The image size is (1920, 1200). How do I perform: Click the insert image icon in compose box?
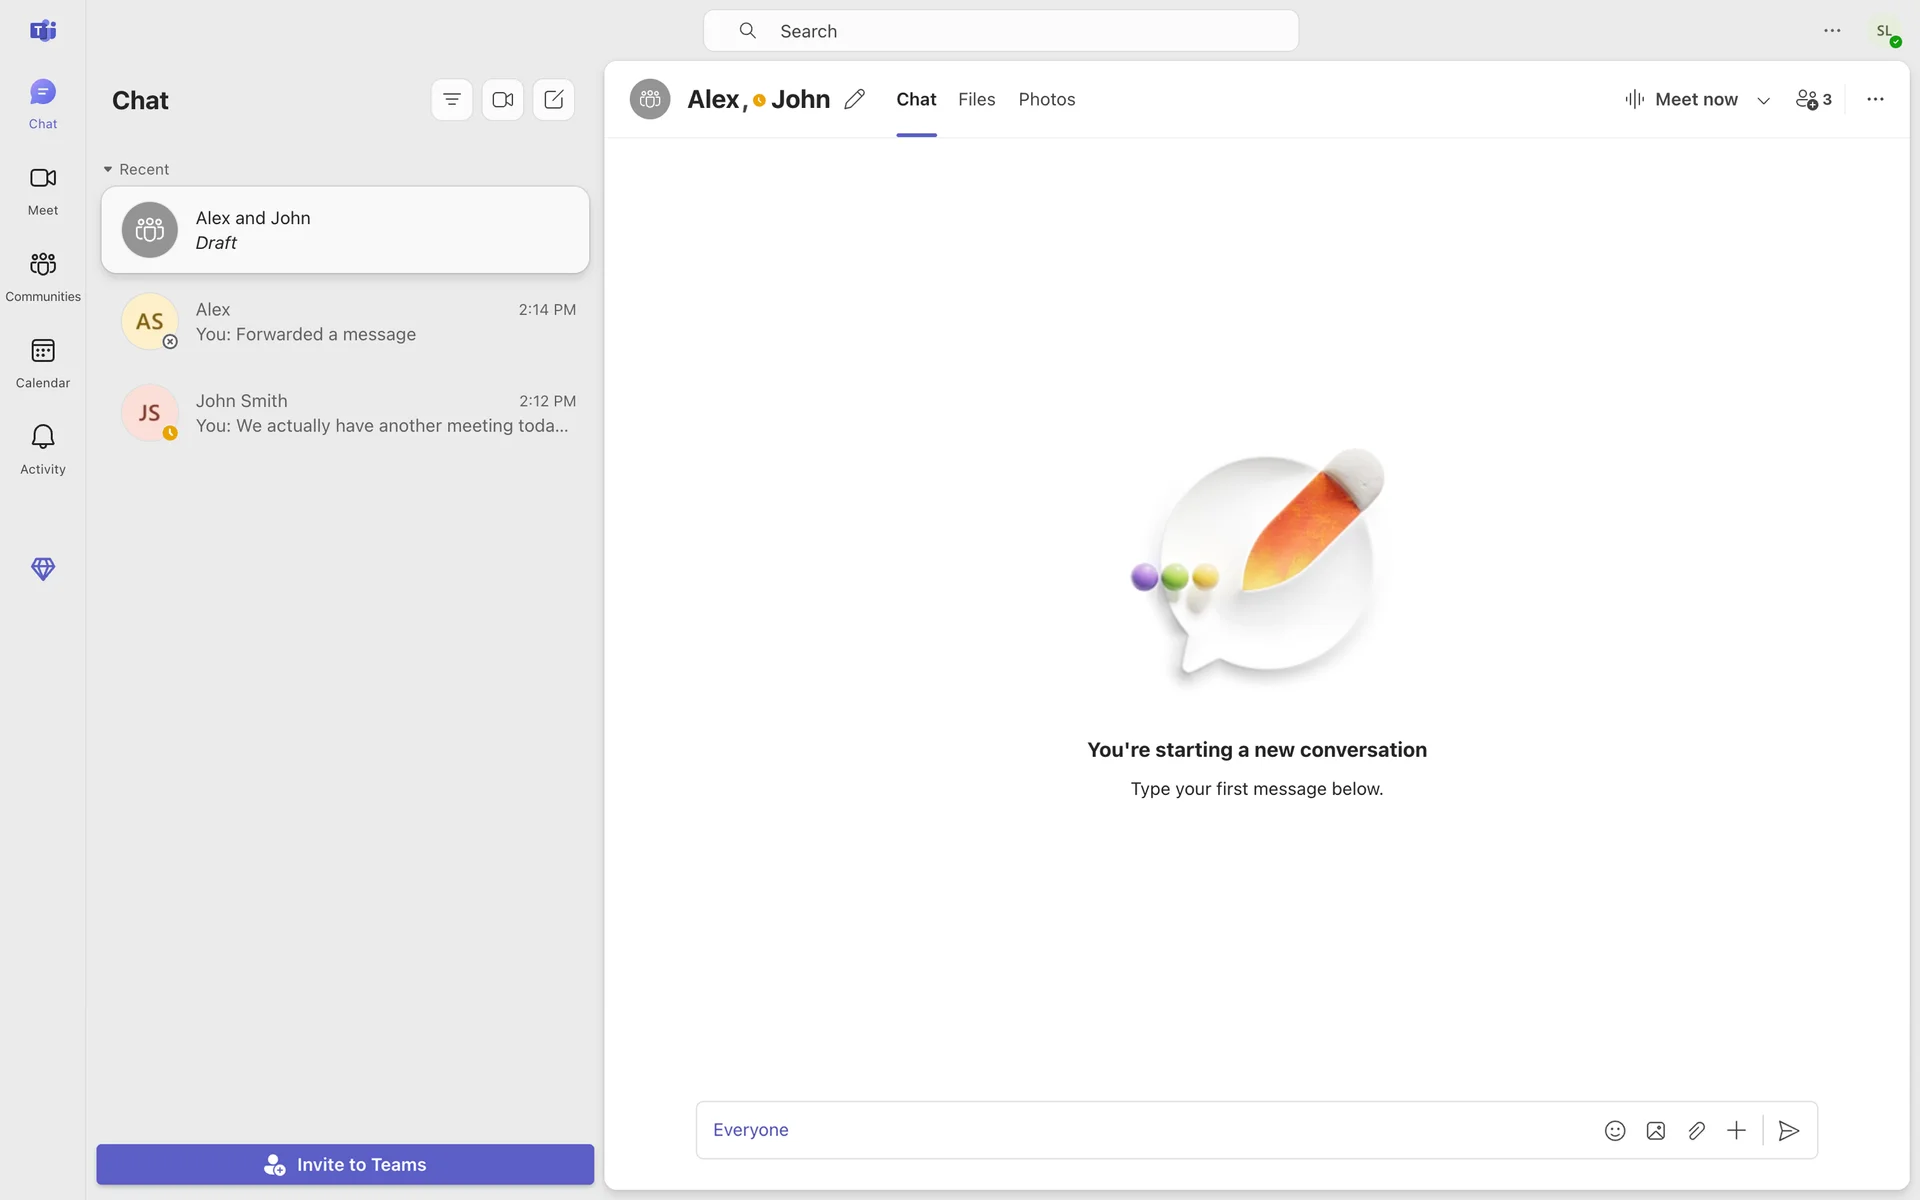click(x=1656, y=1130)
